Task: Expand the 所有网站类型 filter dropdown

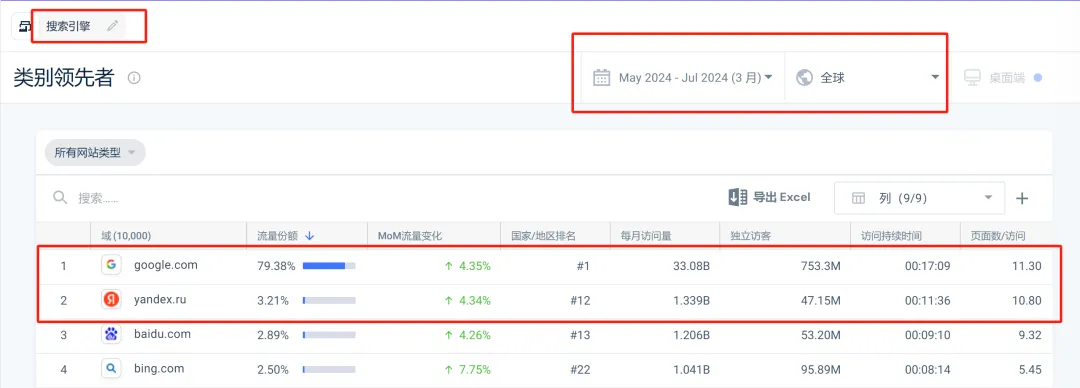Action: click(x=95, y=153)
